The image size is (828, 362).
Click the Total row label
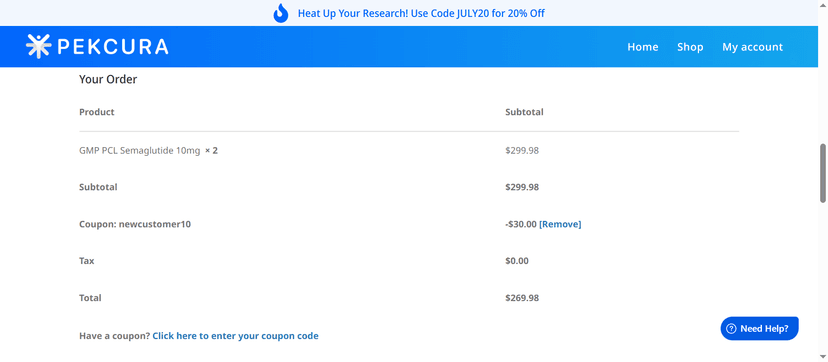(x=90, y=298)
